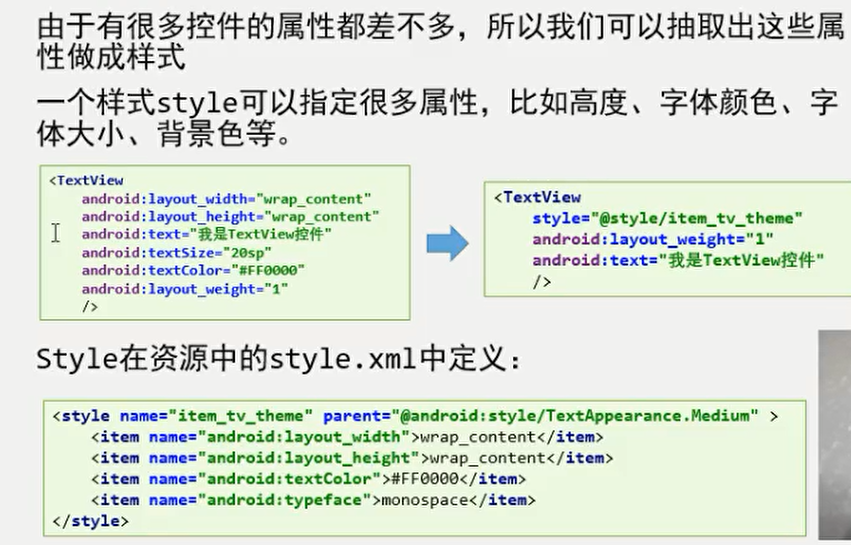Click android:textSize="20sp" line
851x545 pixels.
tap(176, 253)
